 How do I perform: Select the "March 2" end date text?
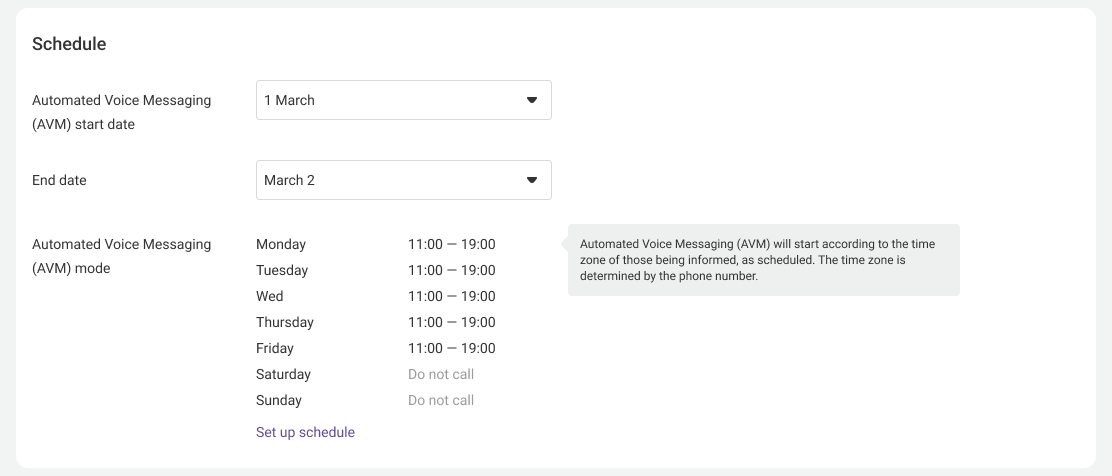point(289,180)
